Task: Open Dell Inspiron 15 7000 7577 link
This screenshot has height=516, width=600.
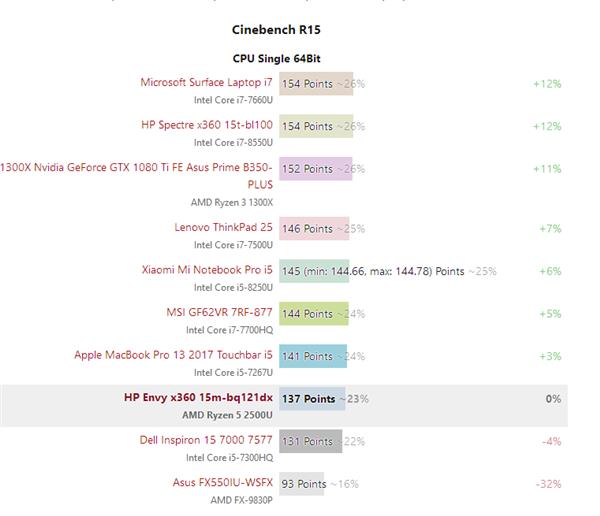Action: pos(206,440)
